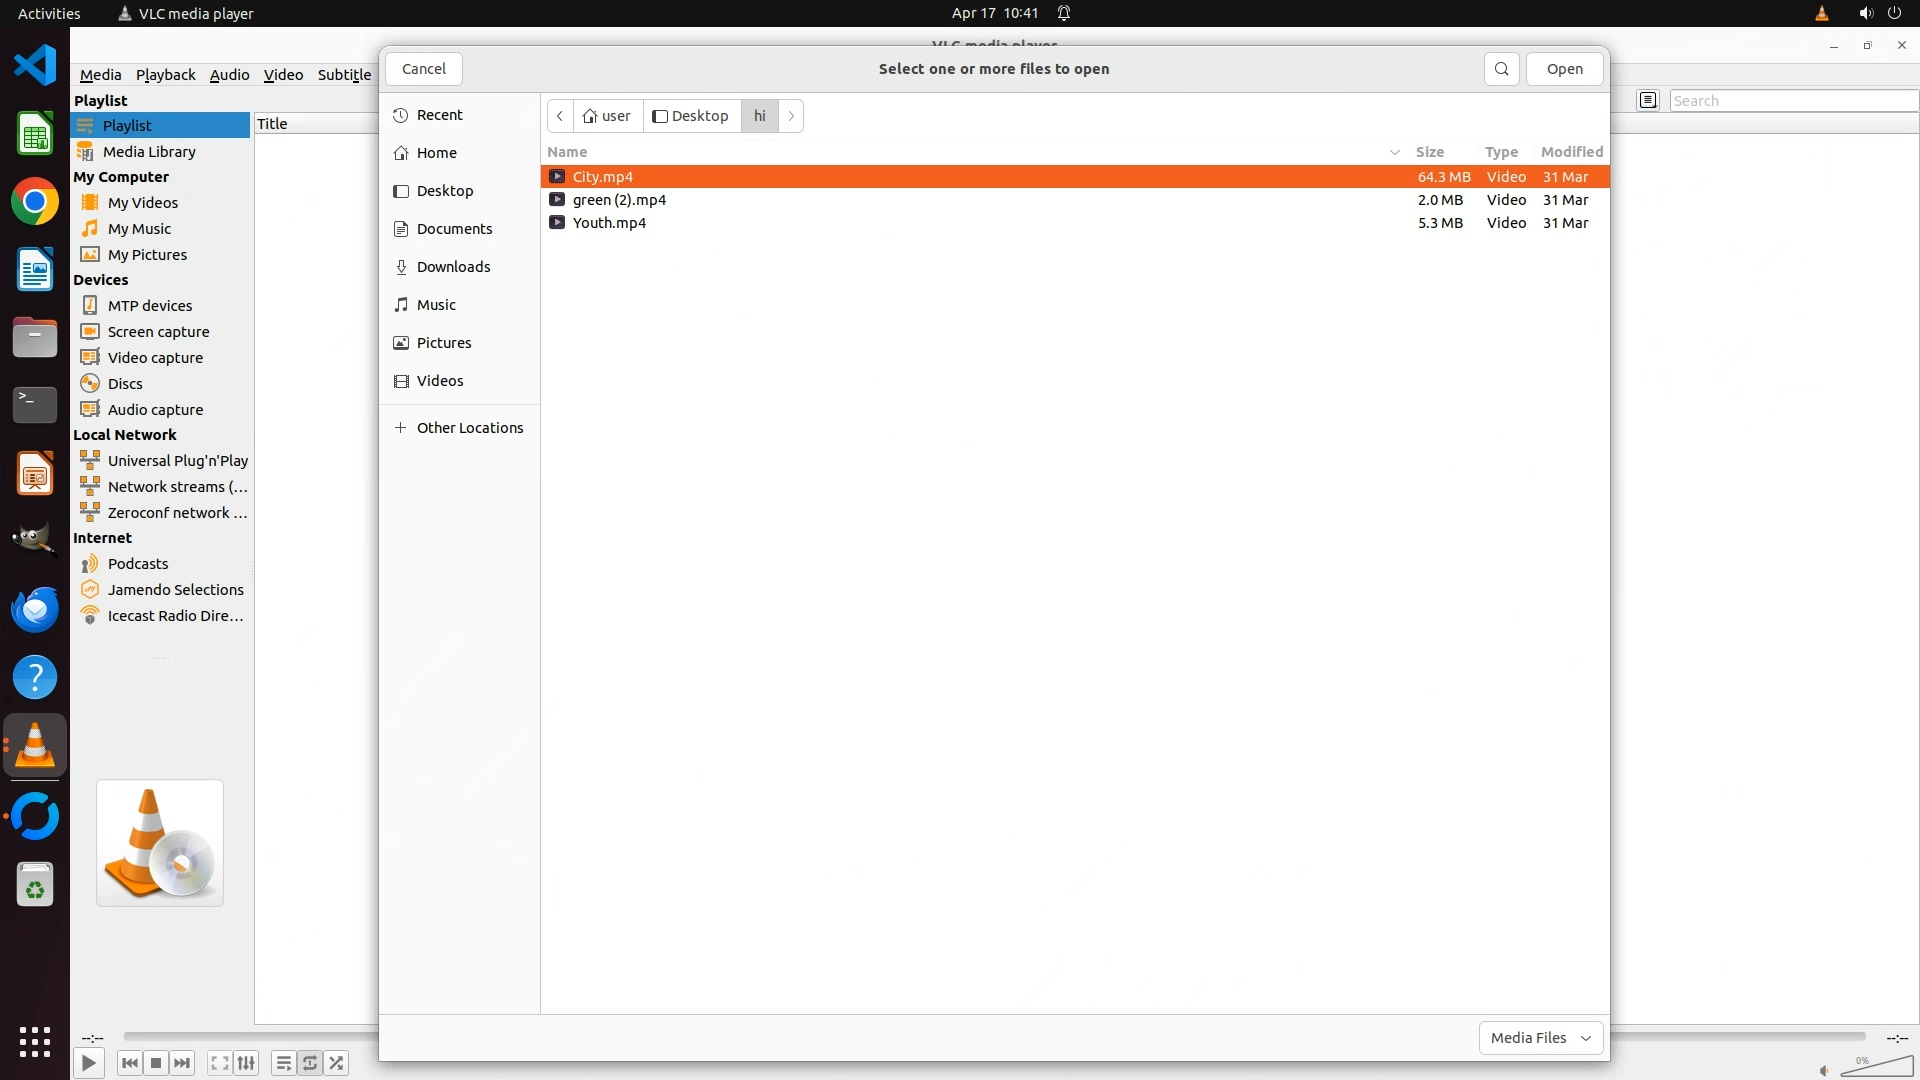
Task: Click the Open button in file dialog
Action: (x=1564, y=69)
